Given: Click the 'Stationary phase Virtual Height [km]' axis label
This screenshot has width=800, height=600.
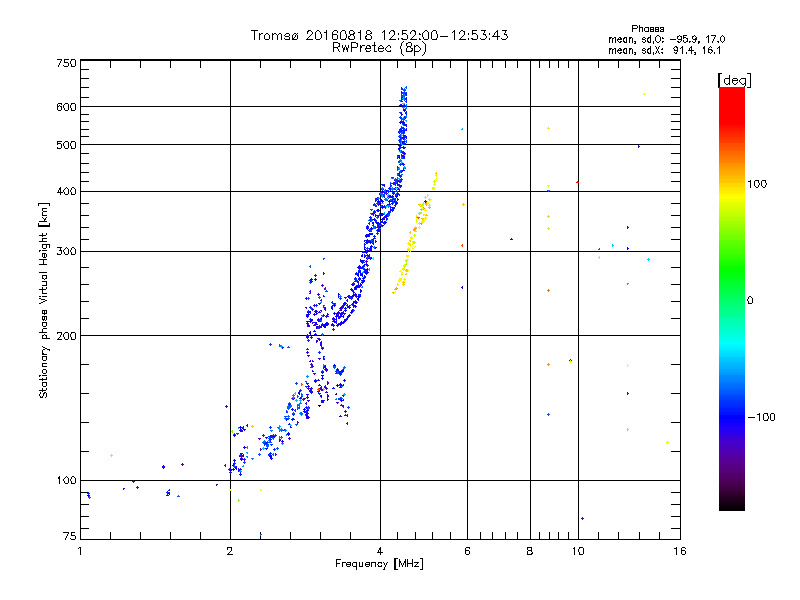Looking at the screenshot, I should tap(44, 300).
